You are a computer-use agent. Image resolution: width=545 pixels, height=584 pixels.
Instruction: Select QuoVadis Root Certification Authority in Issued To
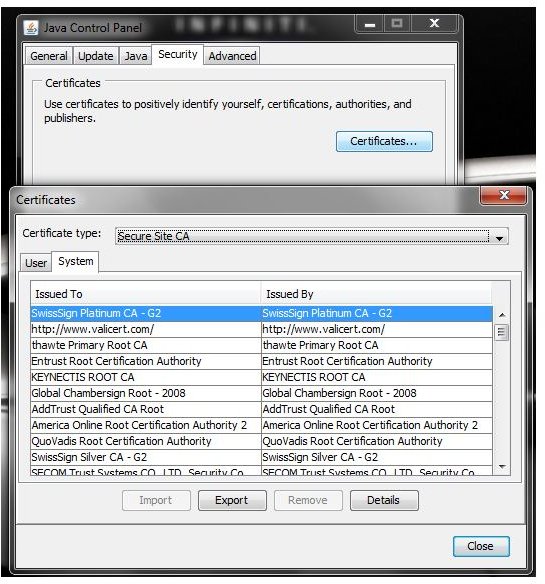pyautogui.click(x=146, y=441)
